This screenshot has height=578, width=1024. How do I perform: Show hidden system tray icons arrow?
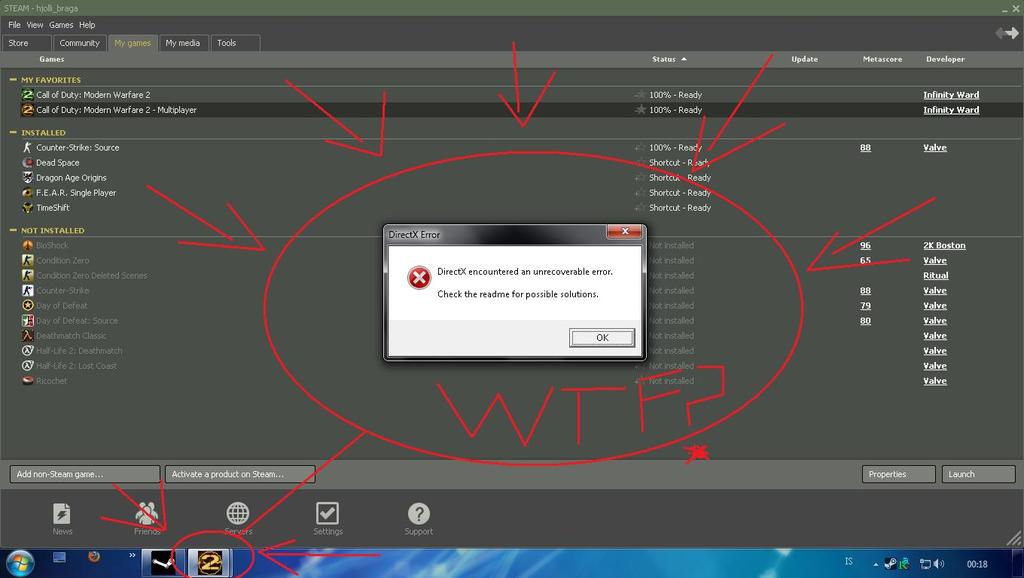click(x=875, y=564)
